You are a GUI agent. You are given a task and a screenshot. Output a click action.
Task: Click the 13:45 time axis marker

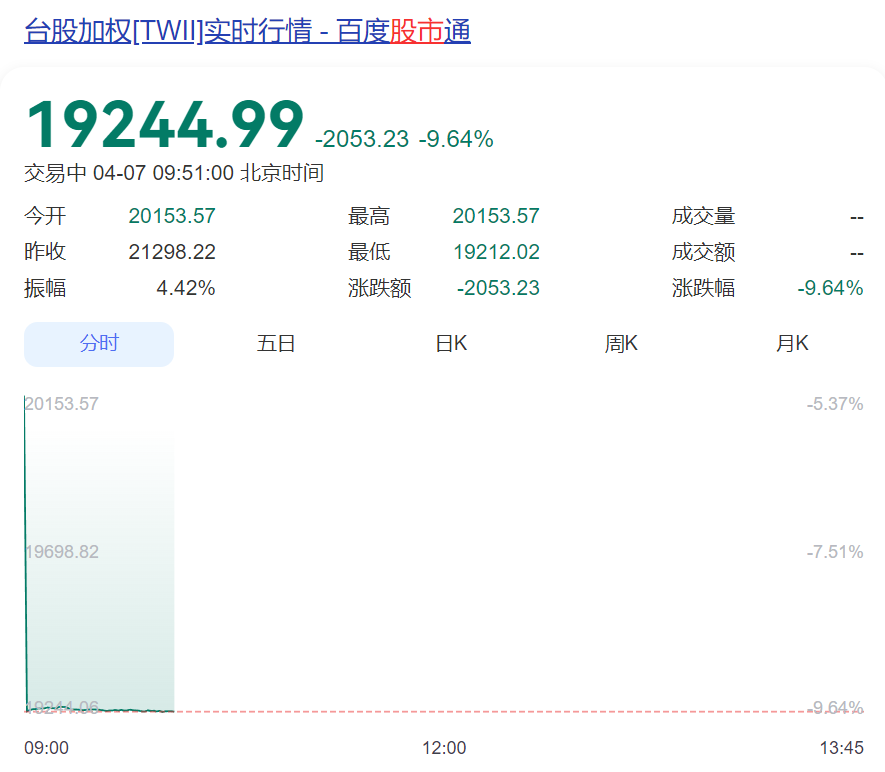[840, 748]
